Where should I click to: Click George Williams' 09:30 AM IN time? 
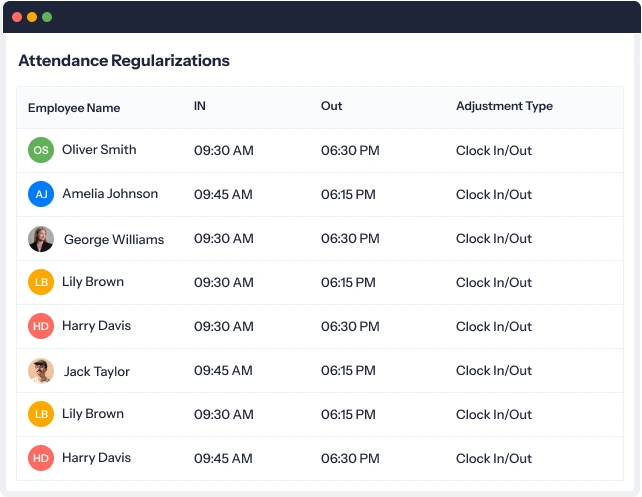224,238
